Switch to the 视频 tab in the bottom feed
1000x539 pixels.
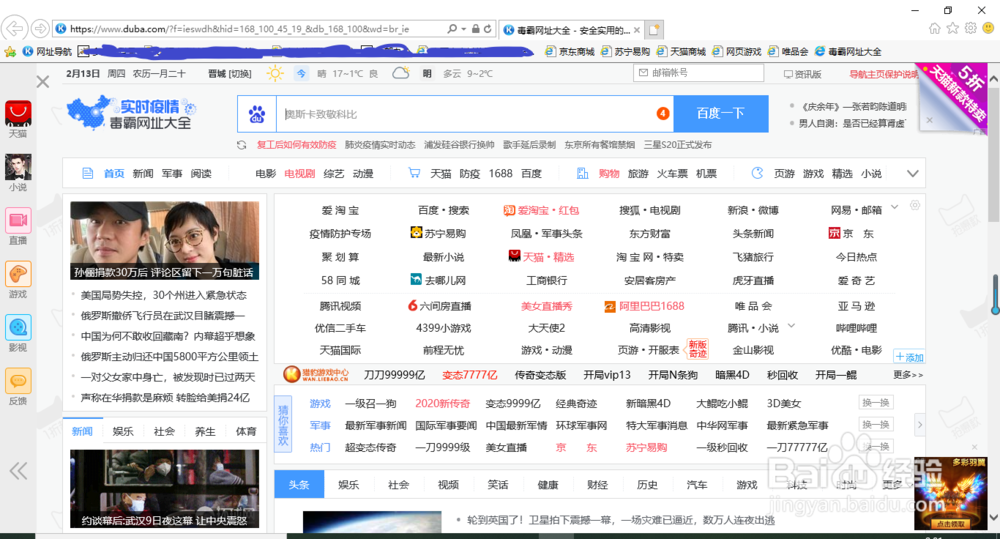pyautogui.click(x=448, y=484)
